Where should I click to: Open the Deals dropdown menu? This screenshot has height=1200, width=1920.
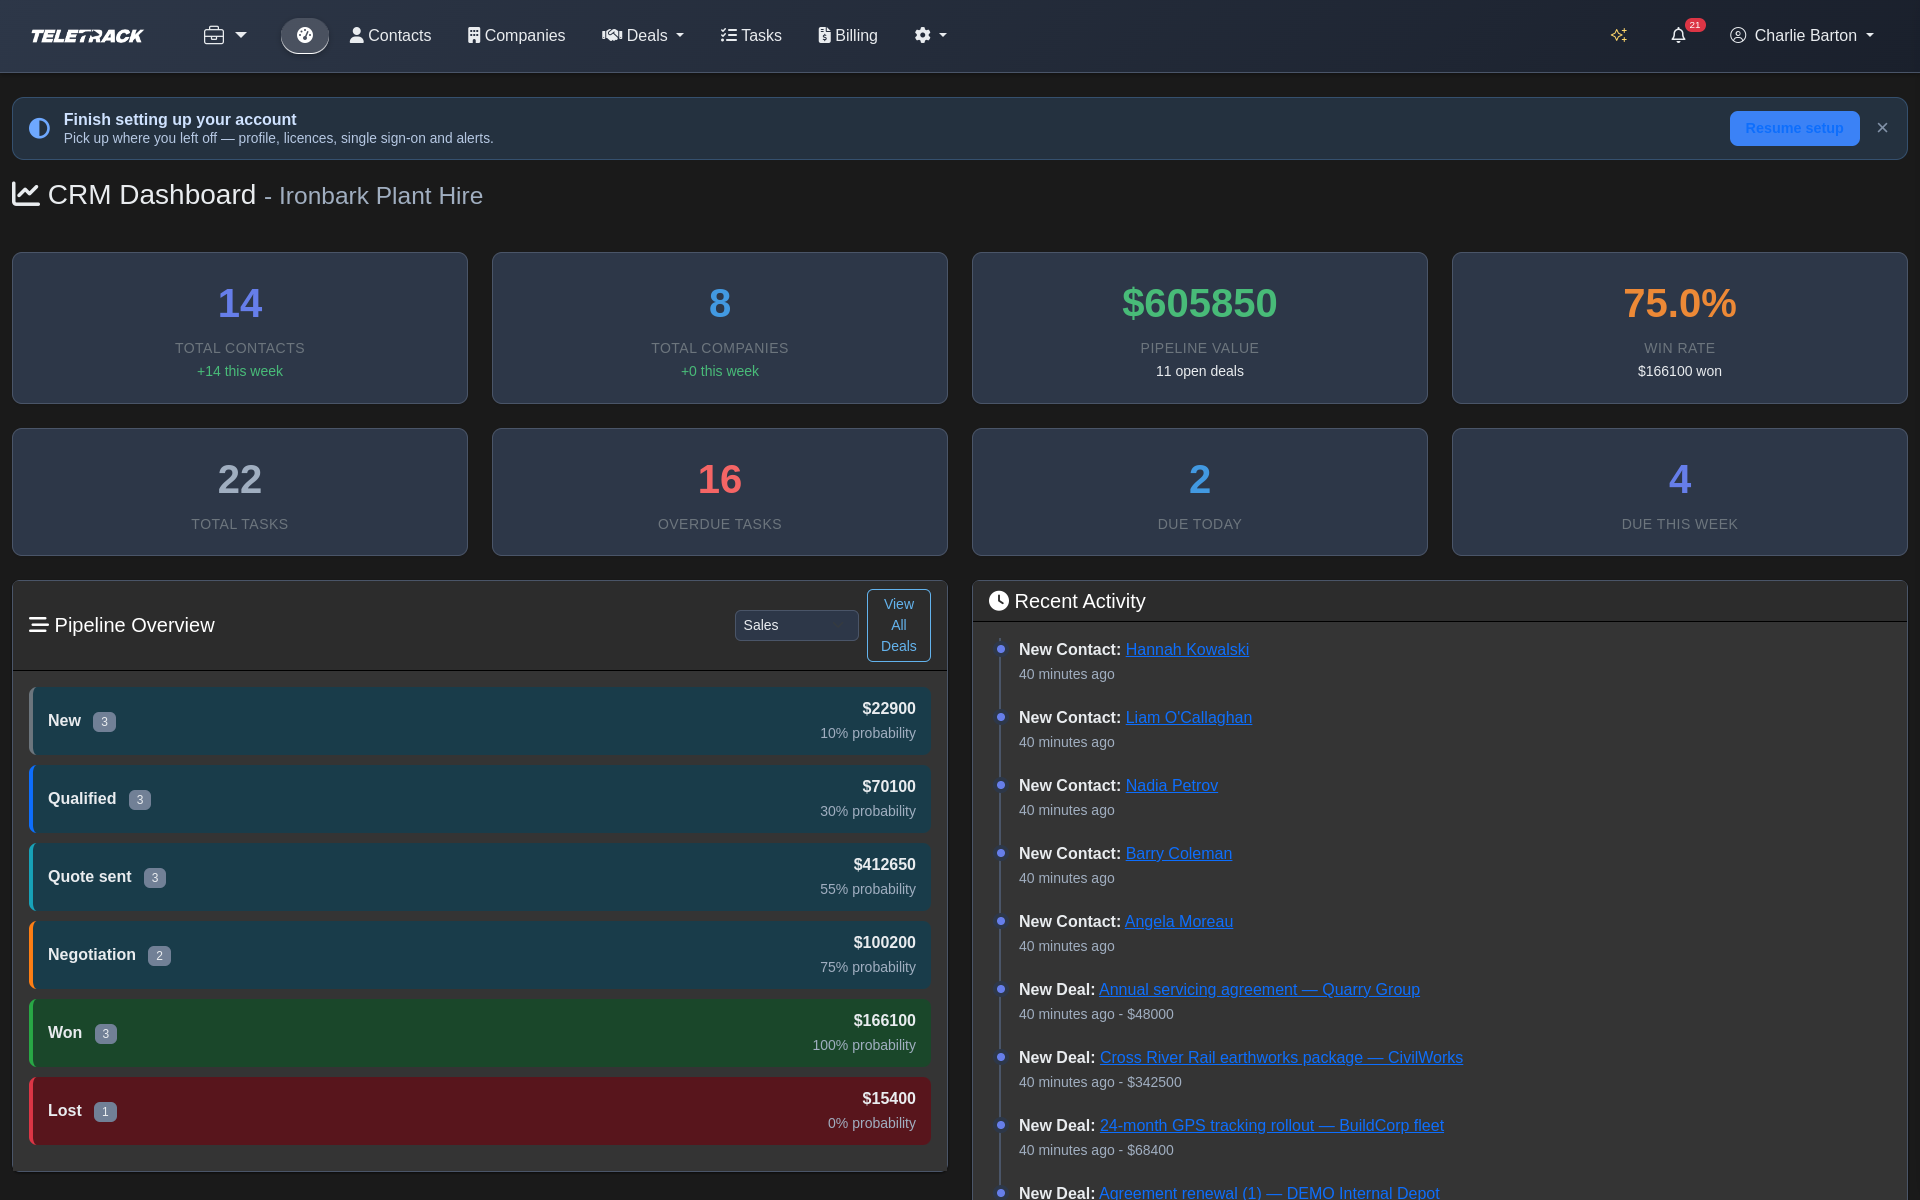coord(643,35)
